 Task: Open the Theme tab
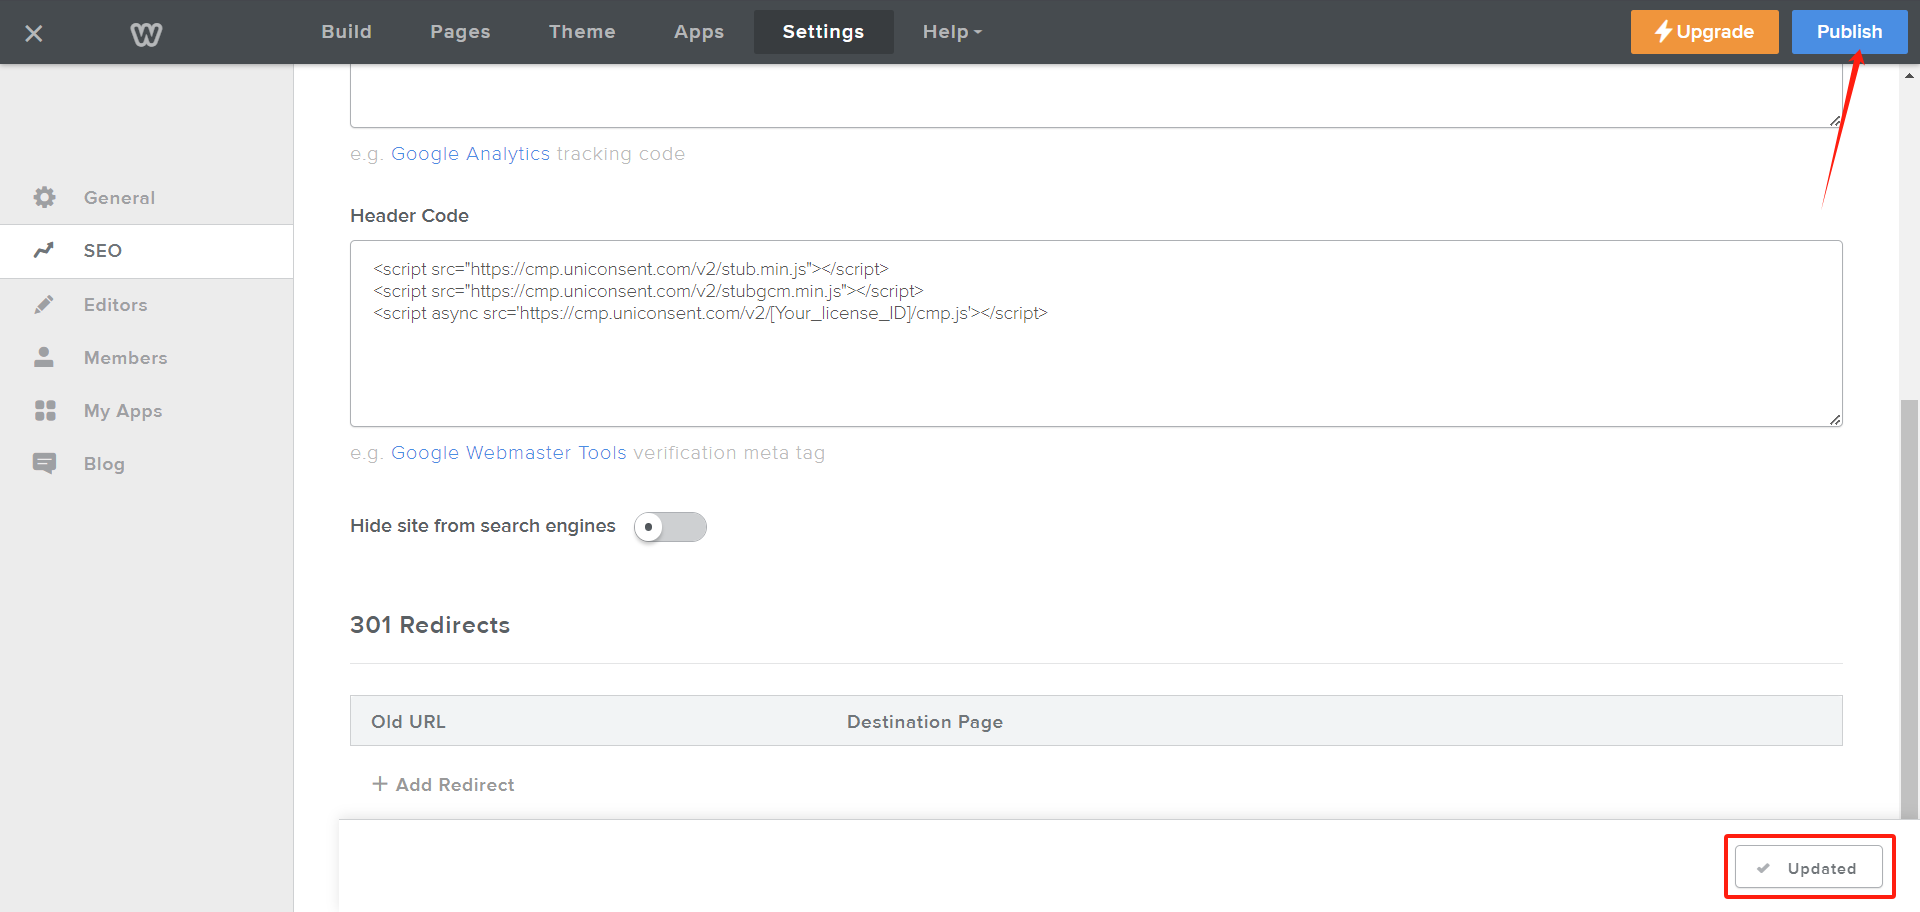[582, 32]
